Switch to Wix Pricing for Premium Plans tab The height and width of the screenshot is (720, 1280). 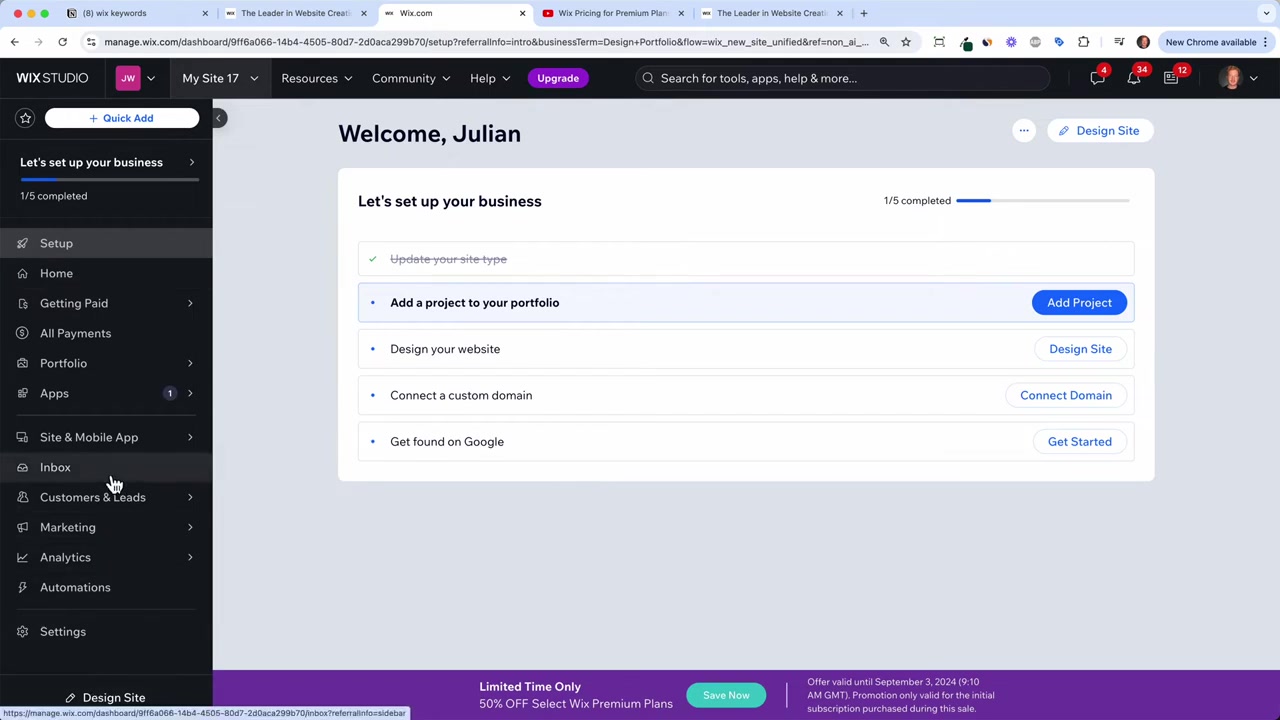(x=612, y=13)
